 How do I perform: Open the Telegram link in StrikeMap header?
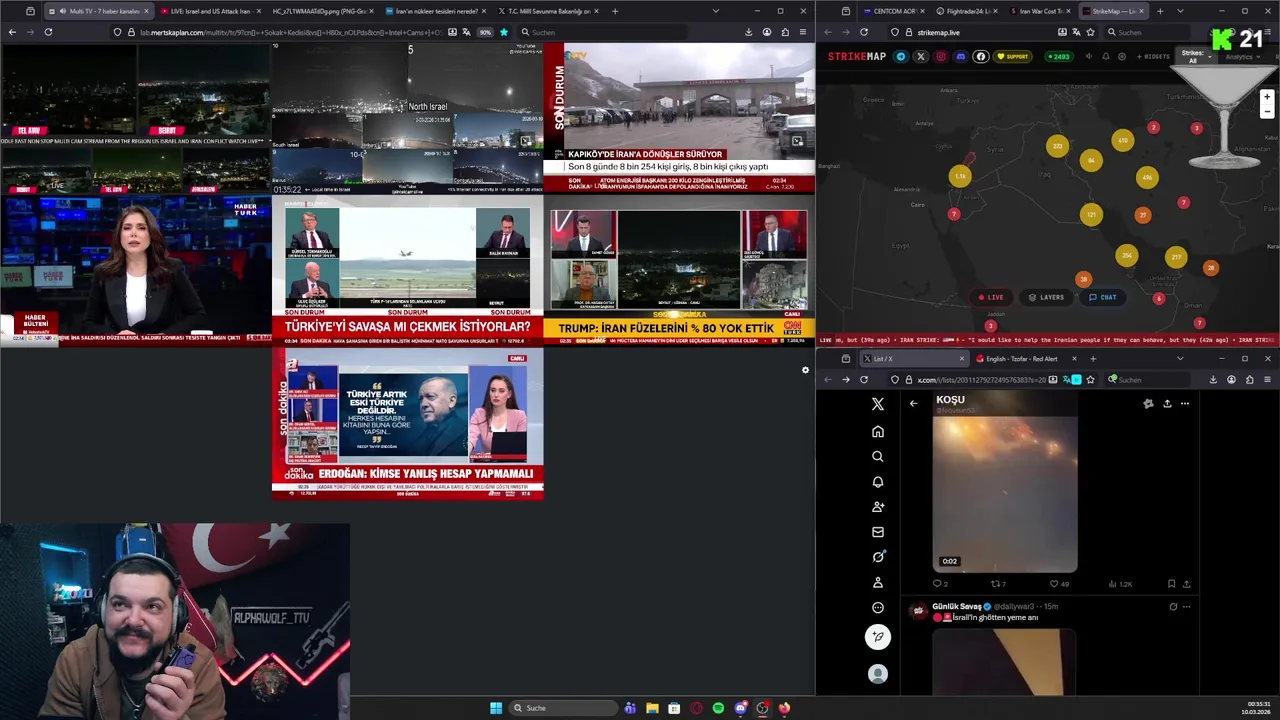901,56
